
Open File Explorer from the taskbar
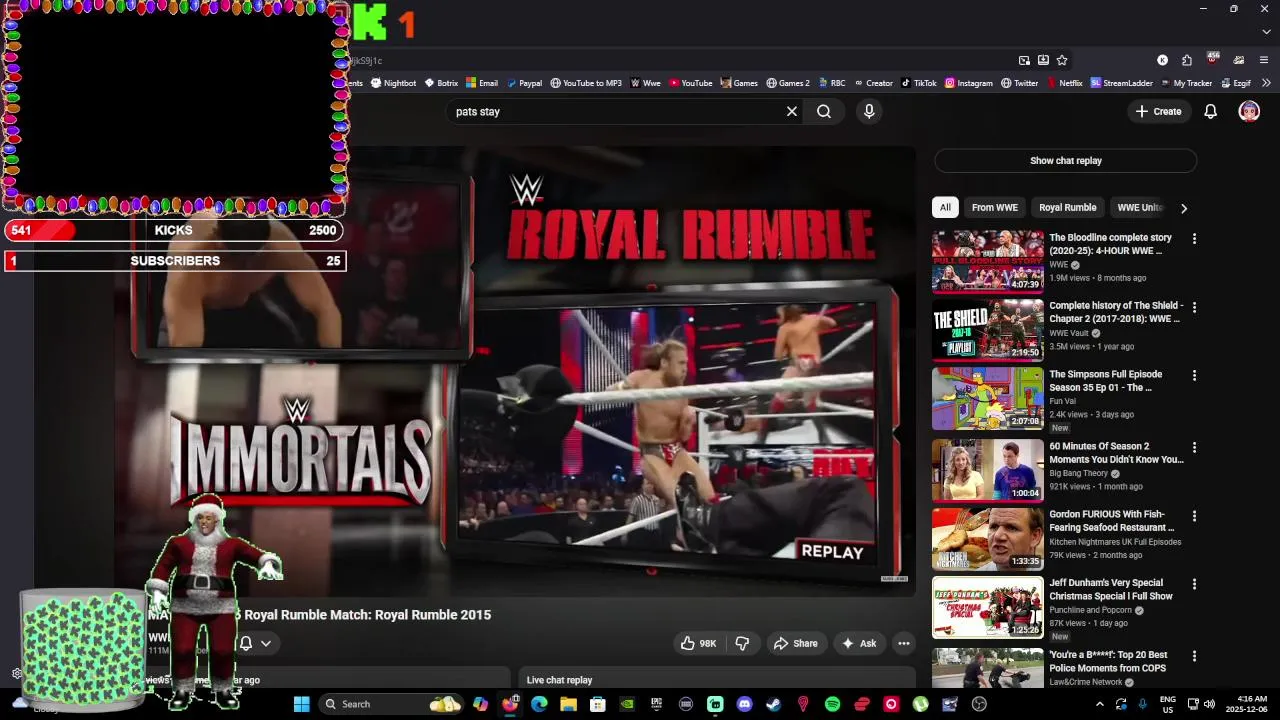tap(569, 704)
